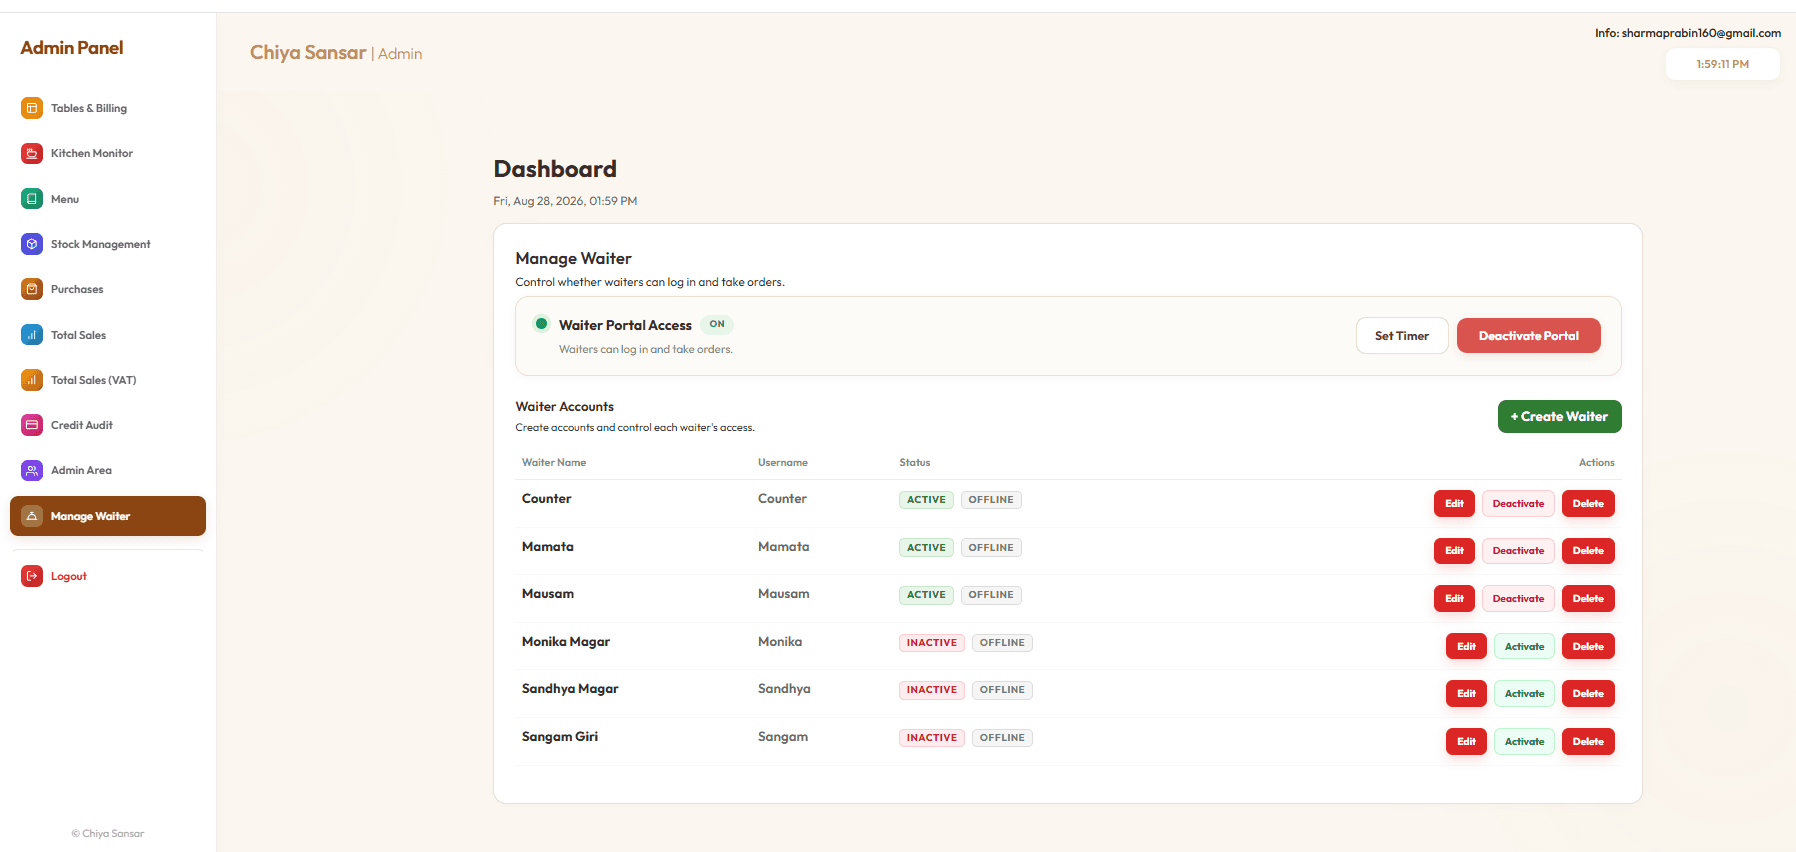Click the ON badge beside Waiter Portal Access
This screenshot has width=1796, height=852.
(717, 324)
